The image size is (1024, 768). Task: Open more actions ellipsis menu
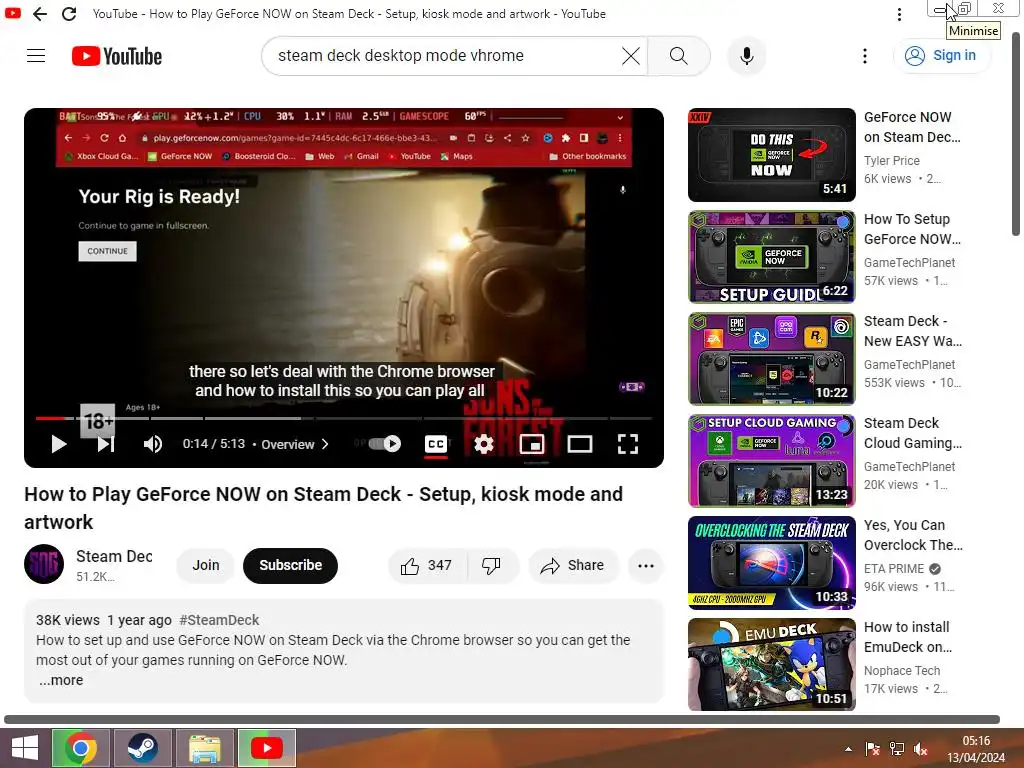click(x=646, y=566)
